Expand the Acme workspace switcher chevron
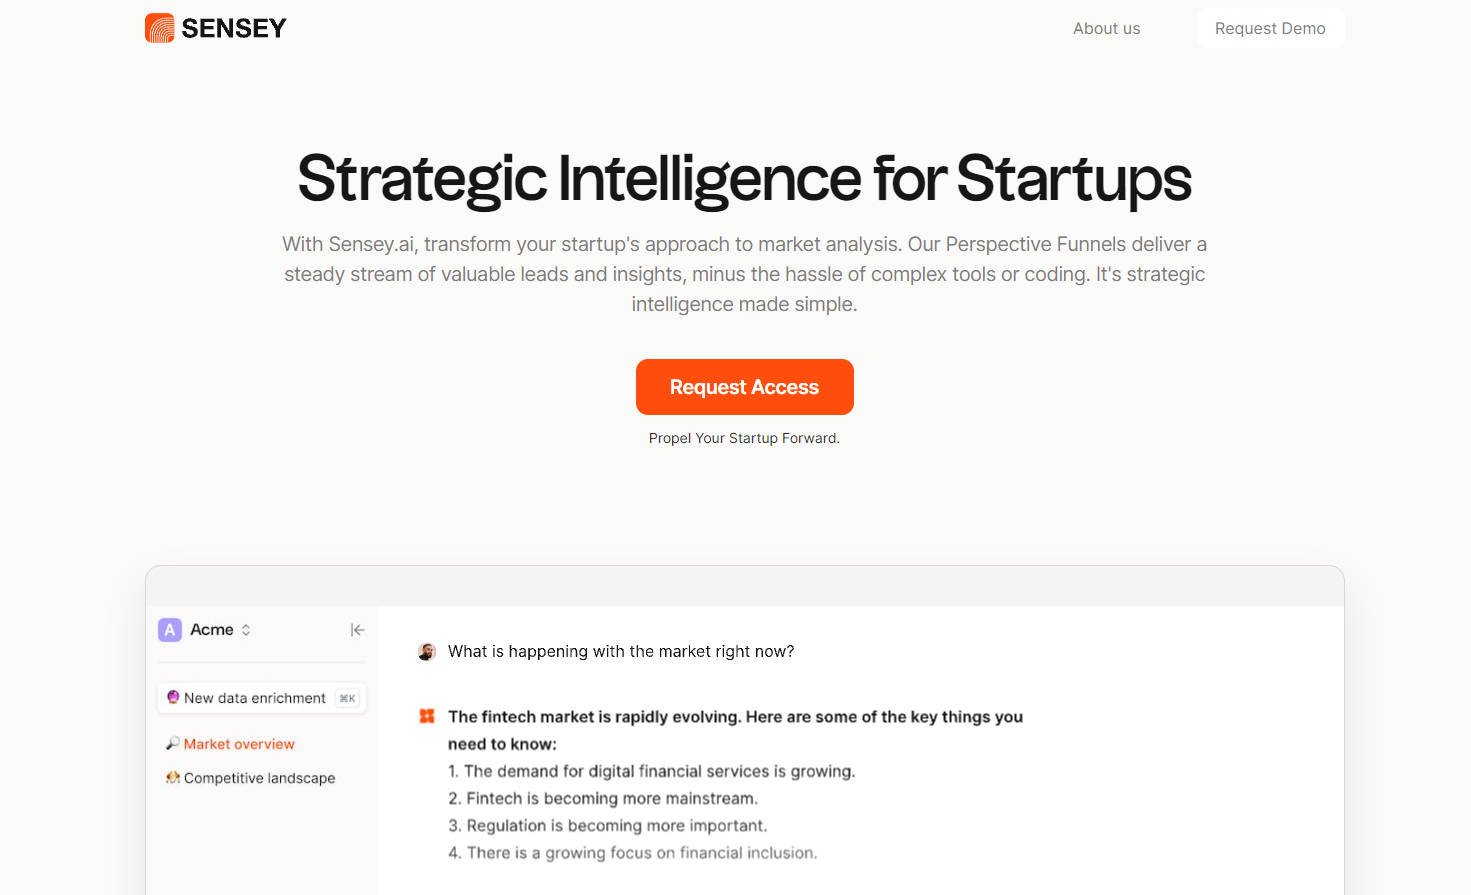This screenshot has width=1471, height=895. point(246,630)
